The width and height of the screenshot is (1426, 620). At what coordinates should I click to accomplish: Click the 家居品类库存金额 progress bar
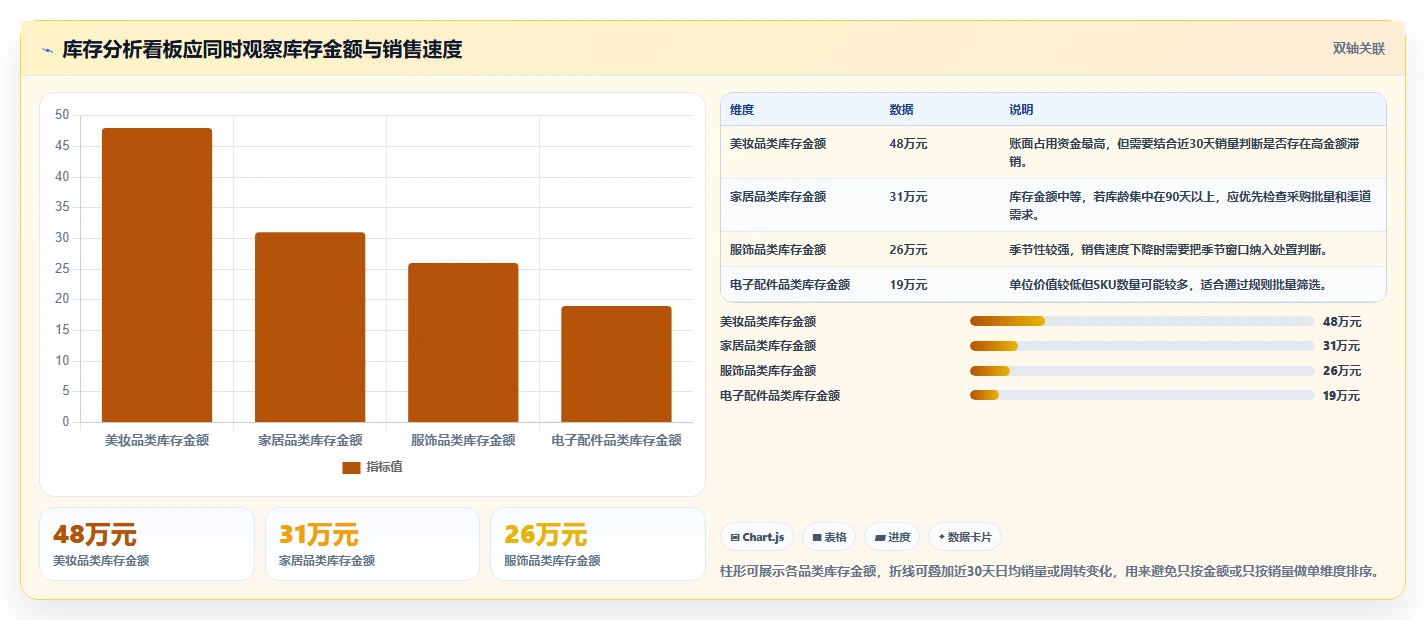pos(1142,346)
